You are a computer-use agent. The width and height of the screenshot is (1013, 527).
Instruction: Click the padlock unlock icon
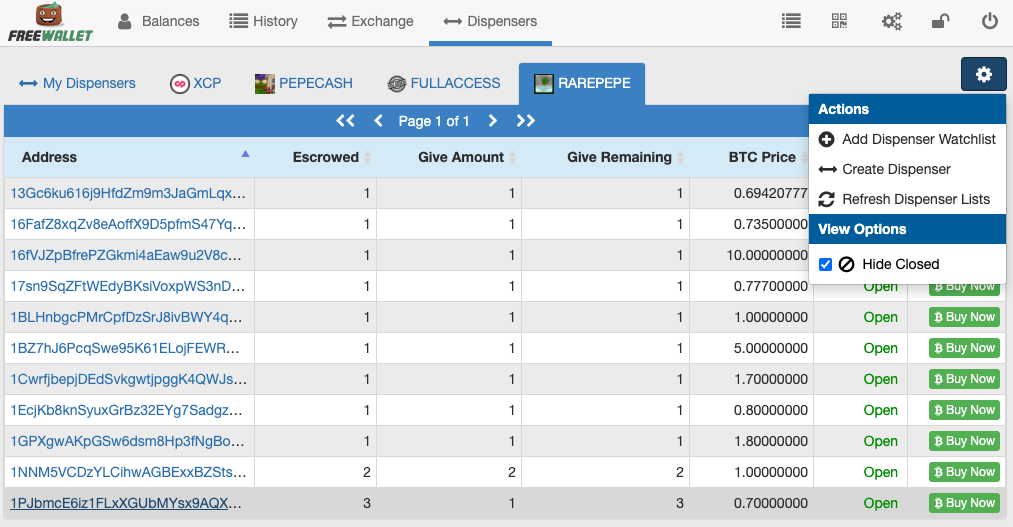(940, 21)
